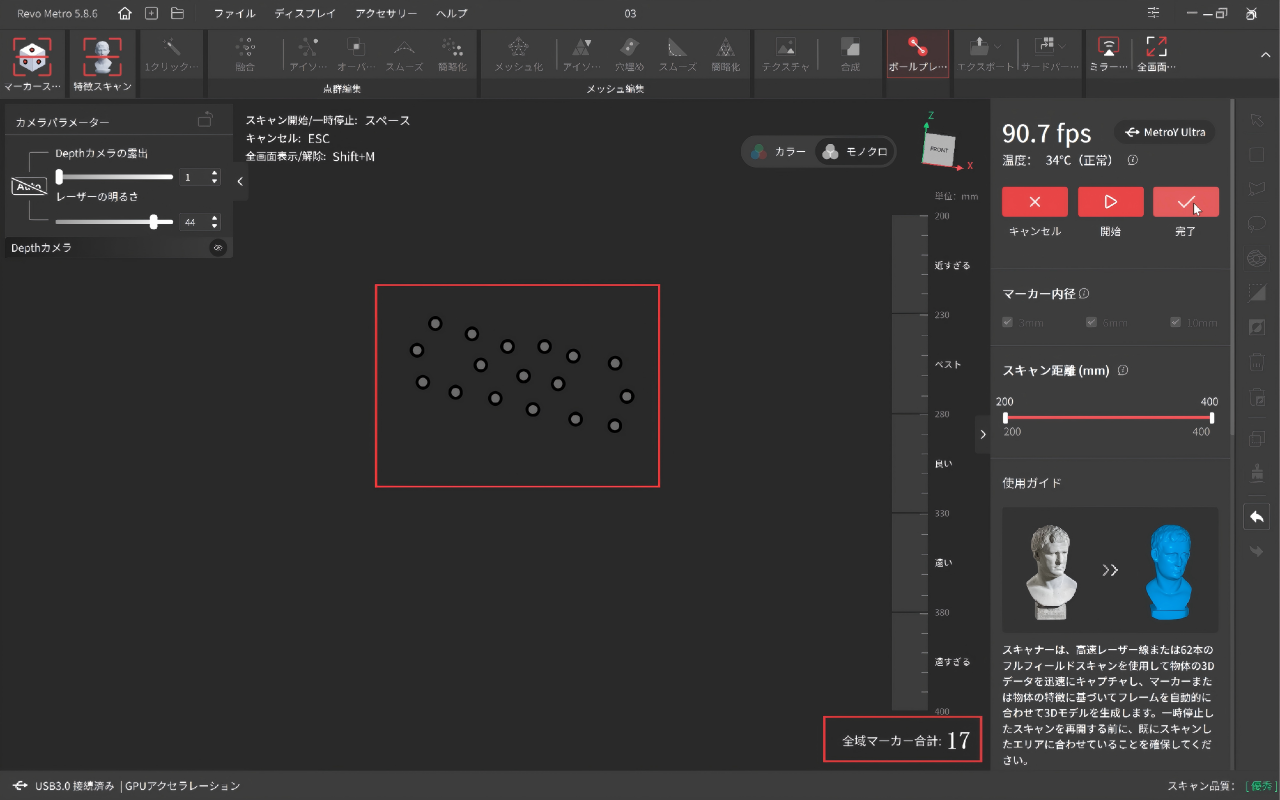
Task: Toggle the 10mm marker diameter checkbox
Action: point(1175,323)
